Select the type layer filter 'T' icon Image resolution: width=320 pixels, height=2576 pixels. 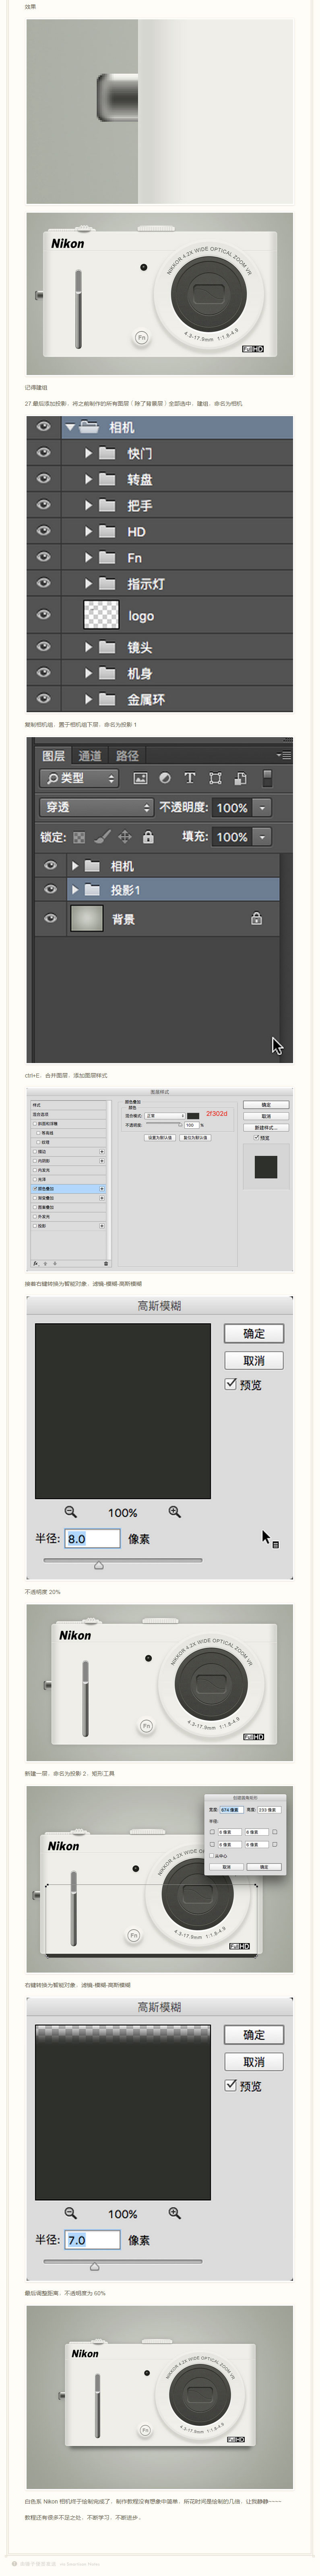click(189, 778)
